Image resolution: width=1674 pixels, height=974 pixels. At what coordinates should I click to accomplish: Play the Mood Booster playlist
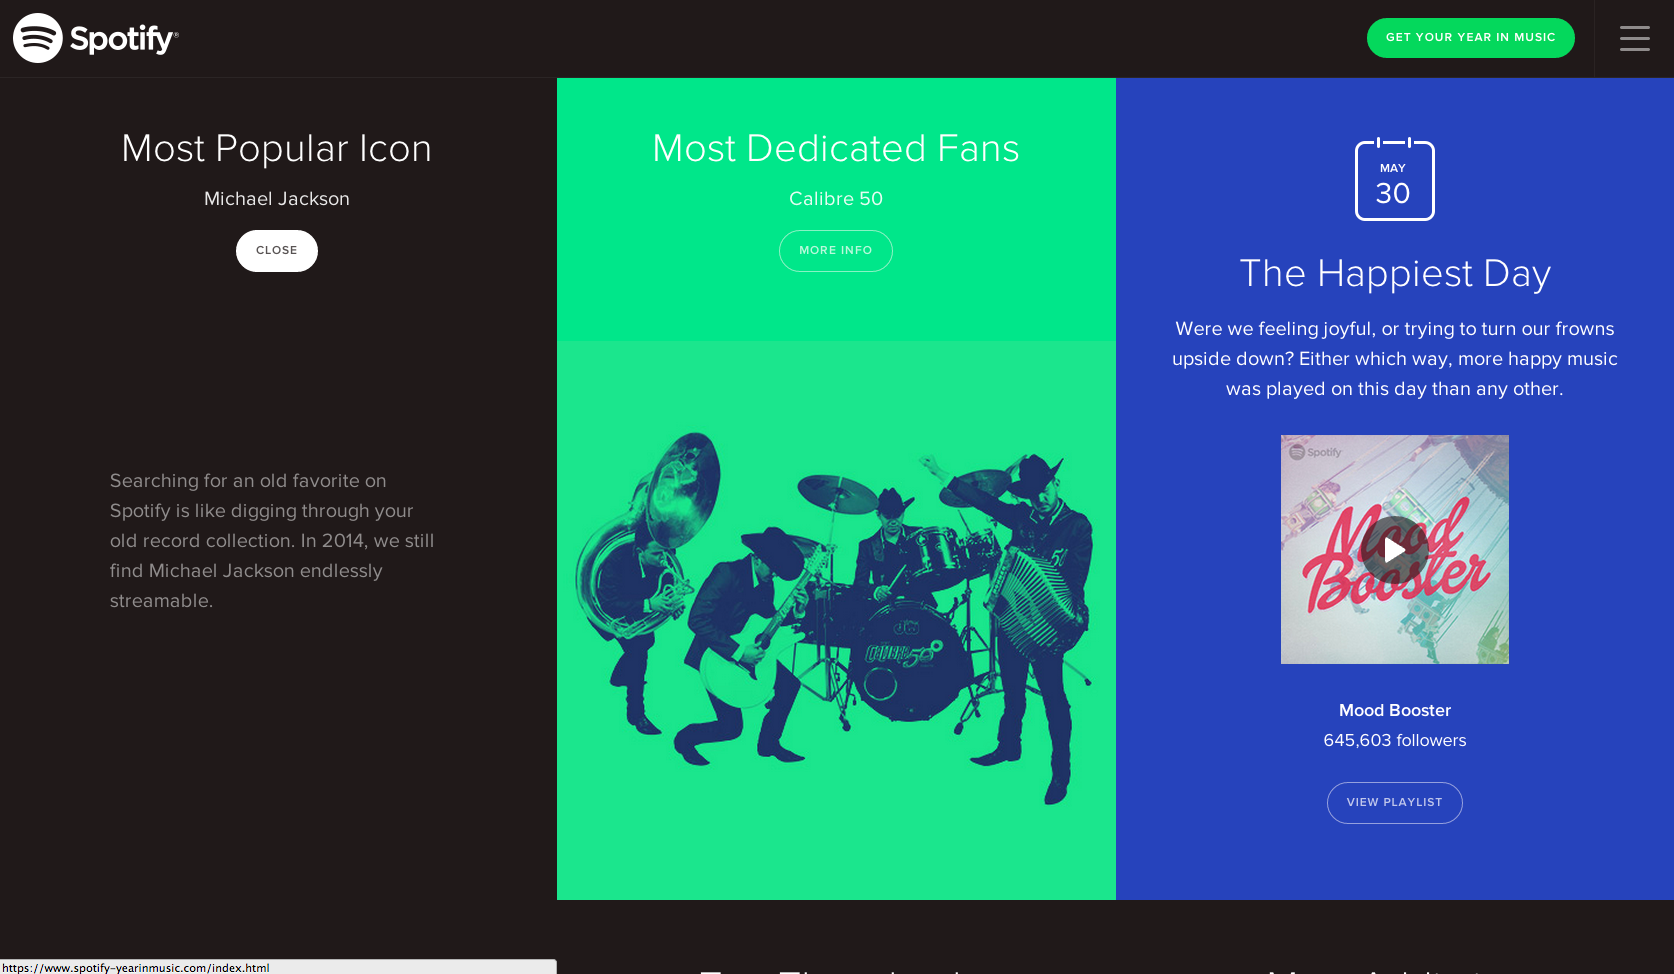pyautogui.click(x=1394, y=550)
